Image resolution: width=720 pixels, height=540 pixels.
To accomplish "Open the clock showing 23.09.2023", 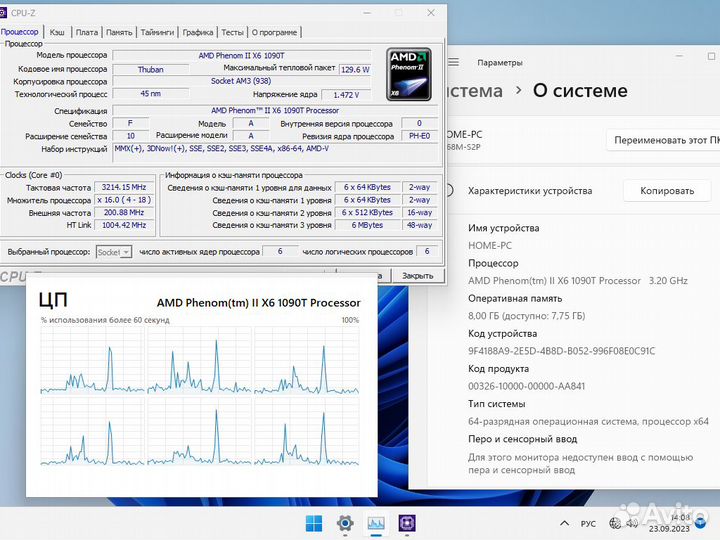I will click(669, 523).
